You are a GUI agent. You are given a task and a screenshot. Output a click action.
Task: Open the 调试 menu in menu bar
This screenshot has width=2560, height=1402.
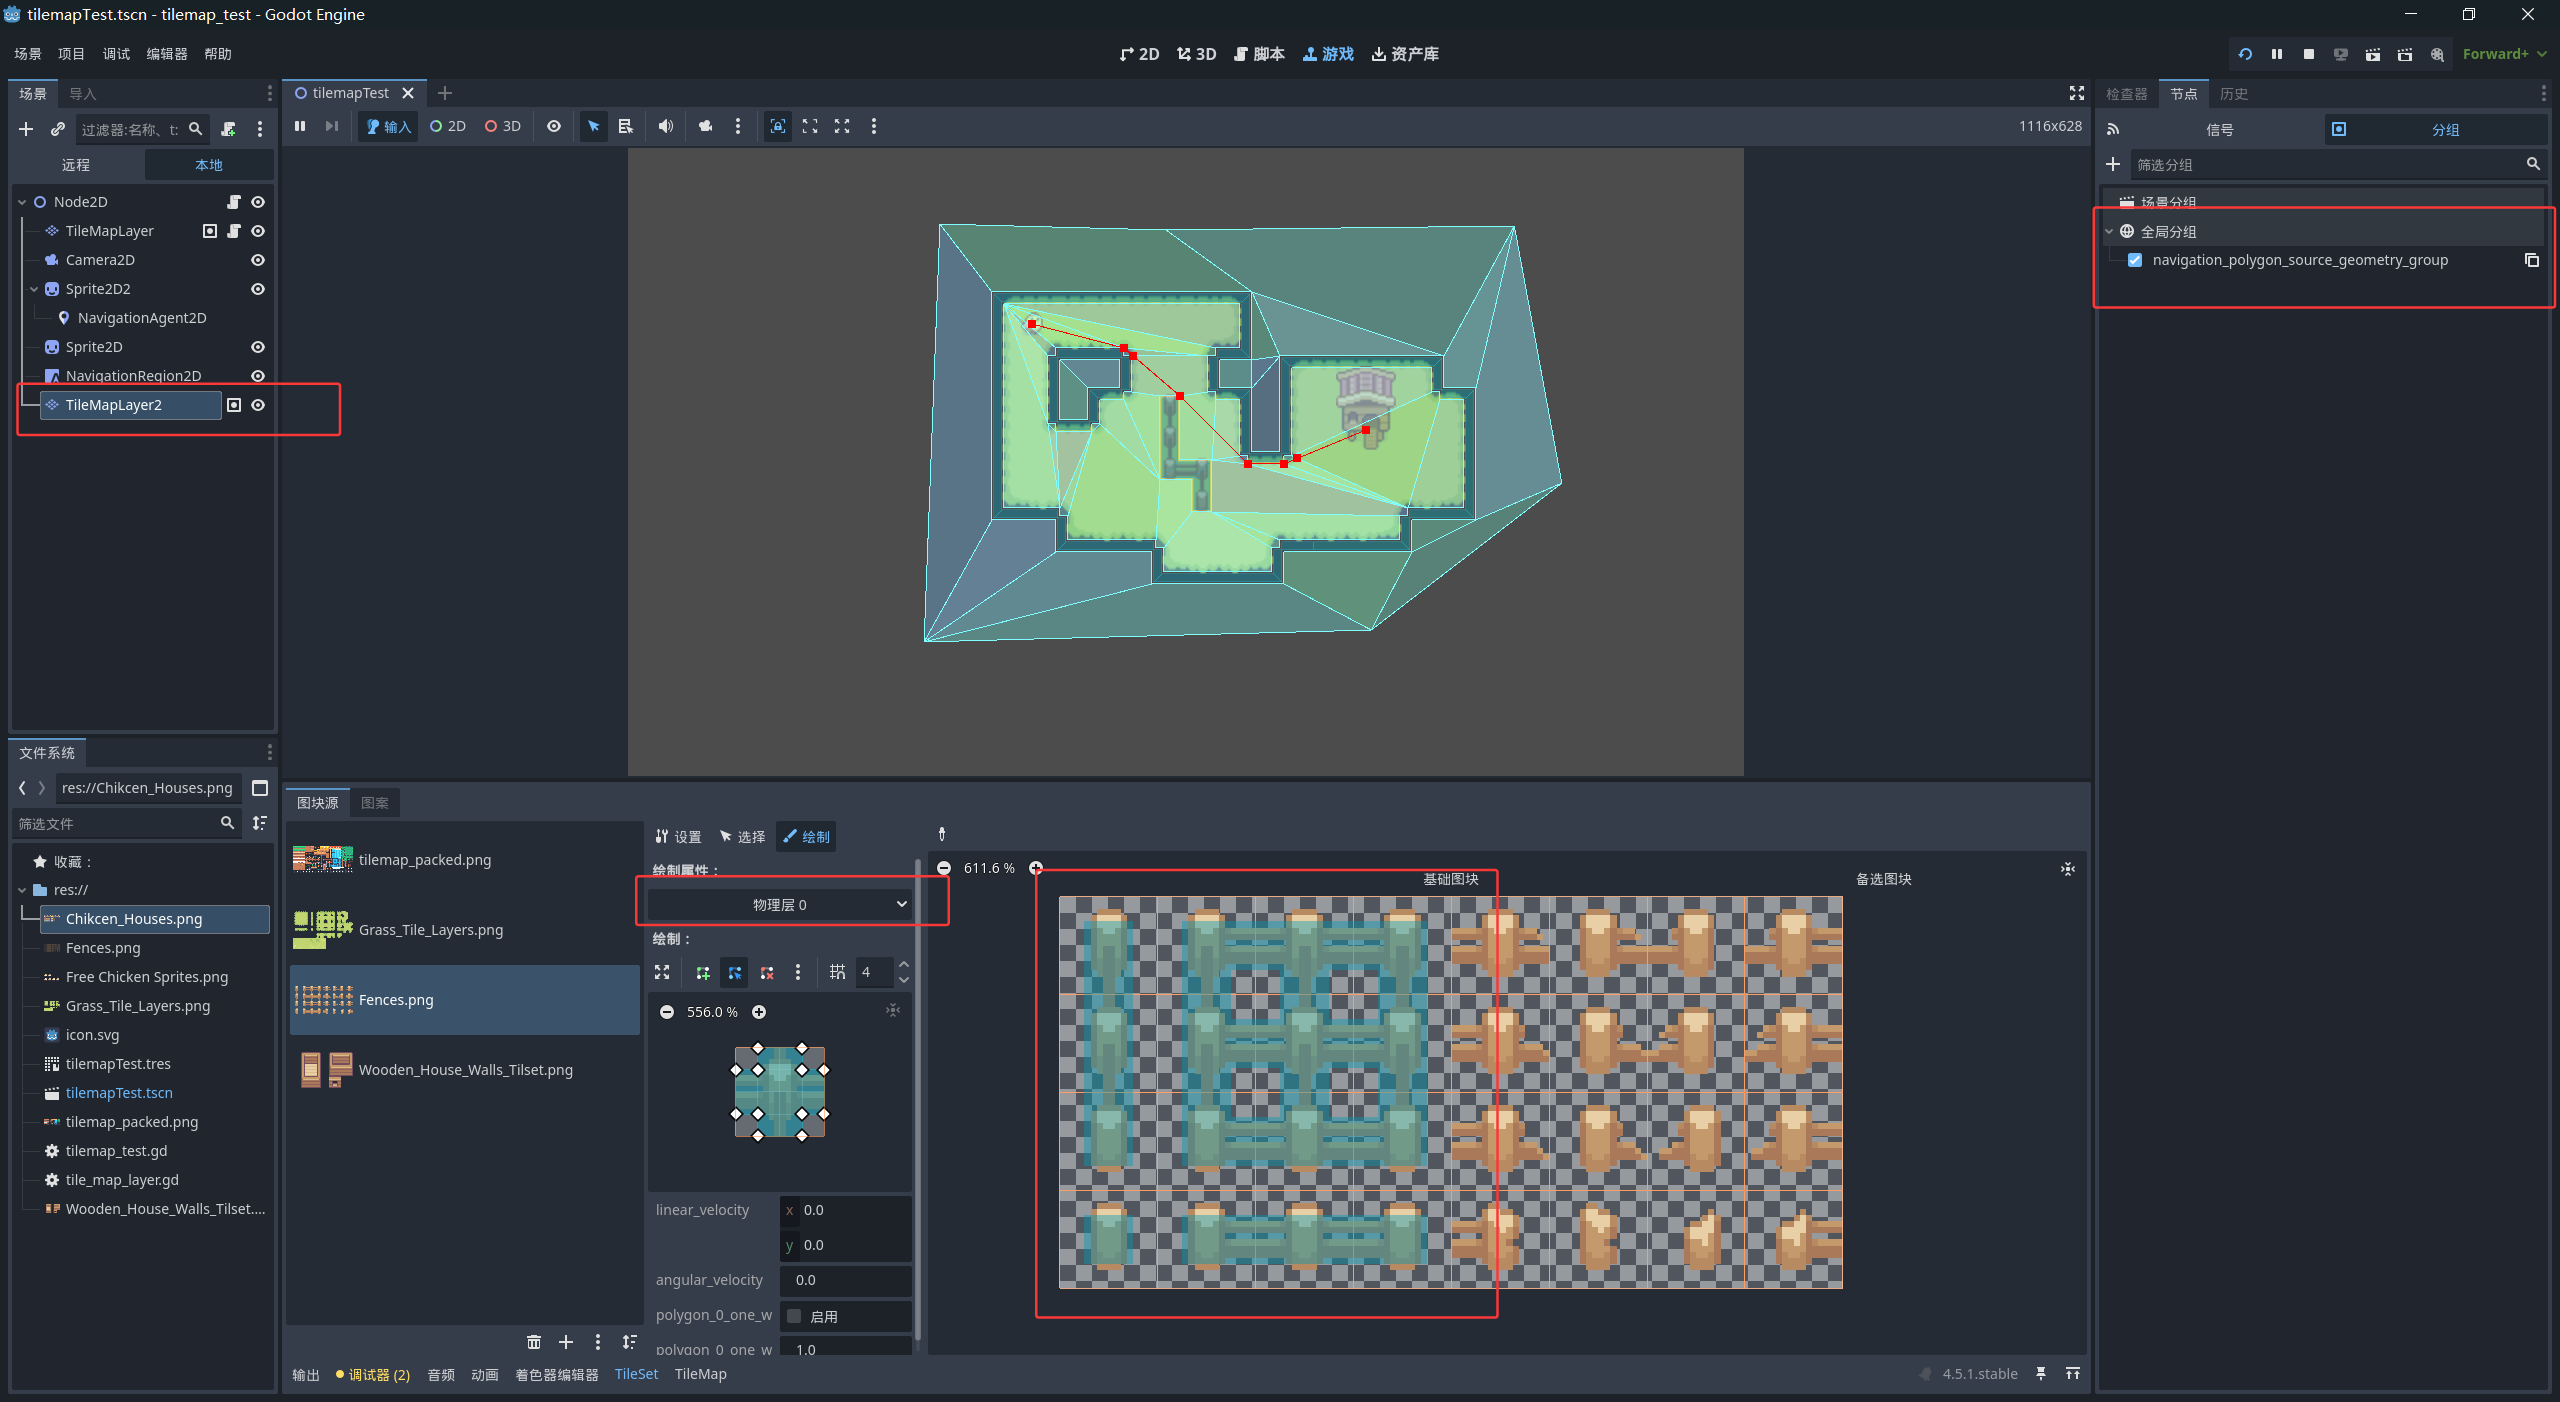[116, 54]
